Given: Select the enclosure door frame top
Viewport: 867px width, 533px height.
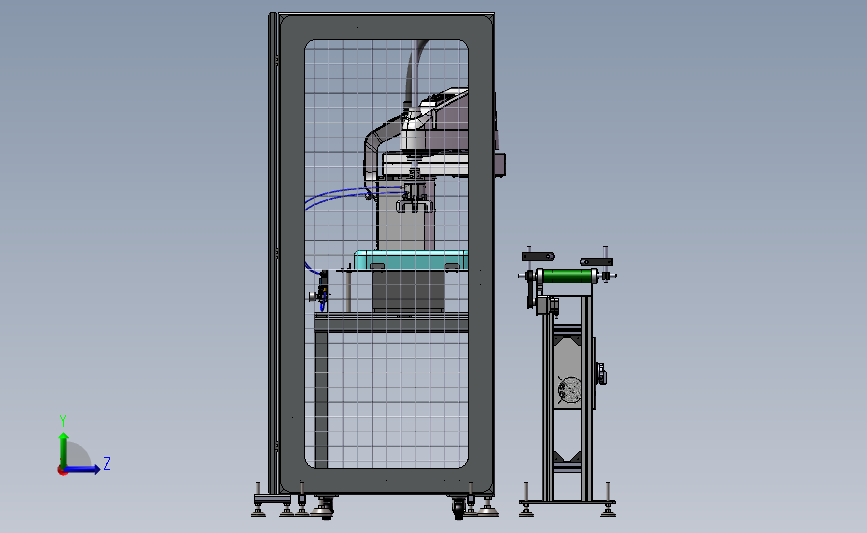Looking at the screenshot, I should (x=386, y=27).
